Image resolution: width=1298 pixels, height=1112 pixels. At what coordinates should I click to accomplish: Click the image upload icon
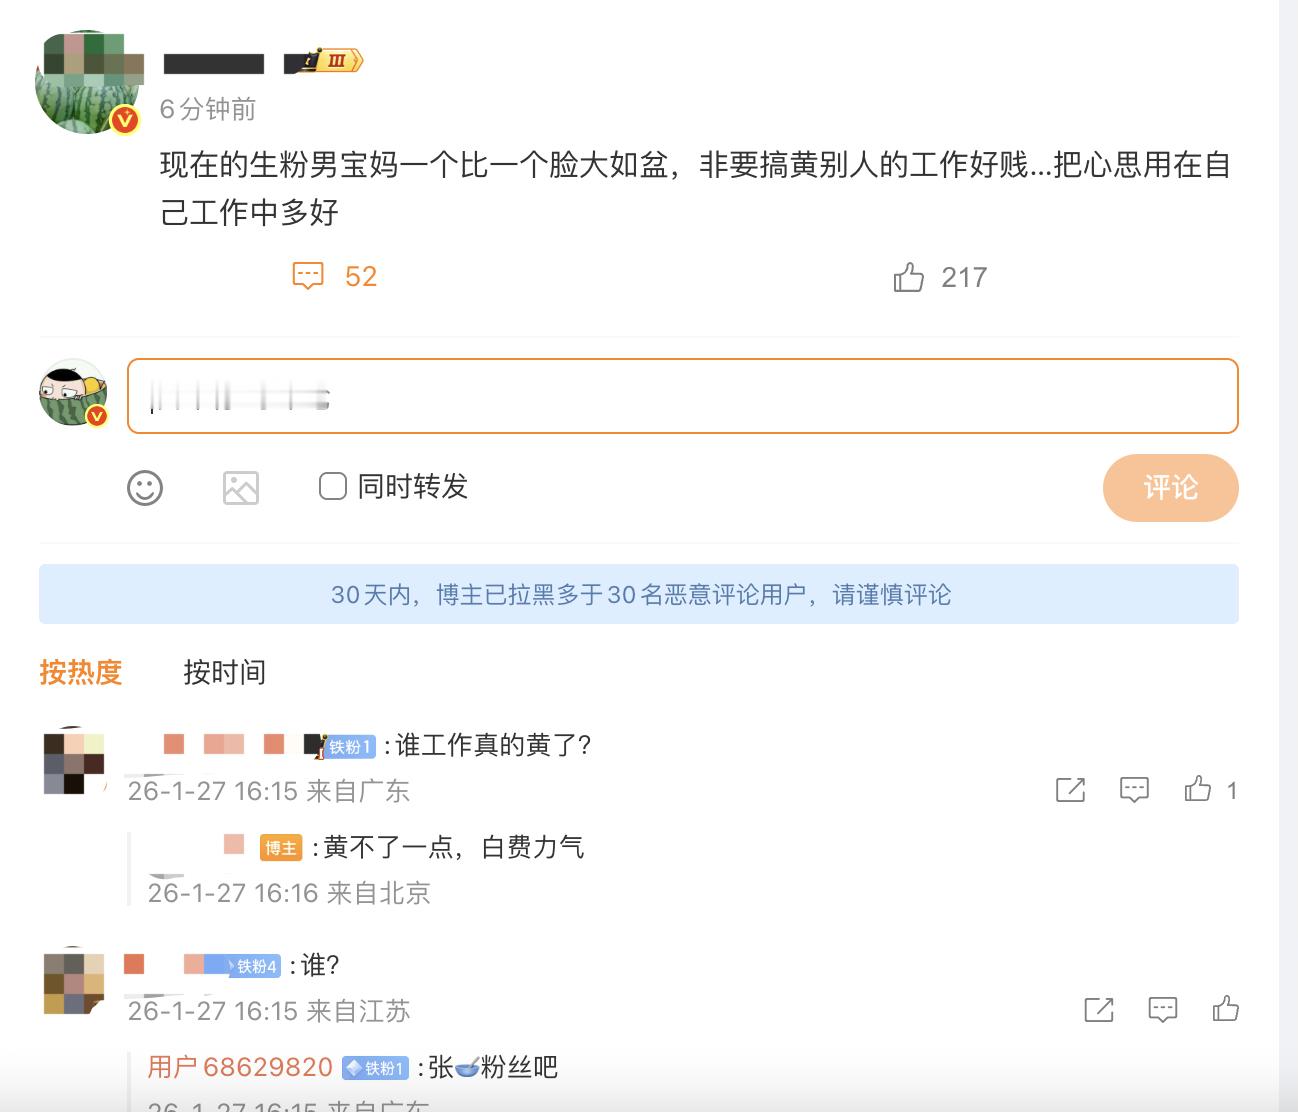click(240, 489)
